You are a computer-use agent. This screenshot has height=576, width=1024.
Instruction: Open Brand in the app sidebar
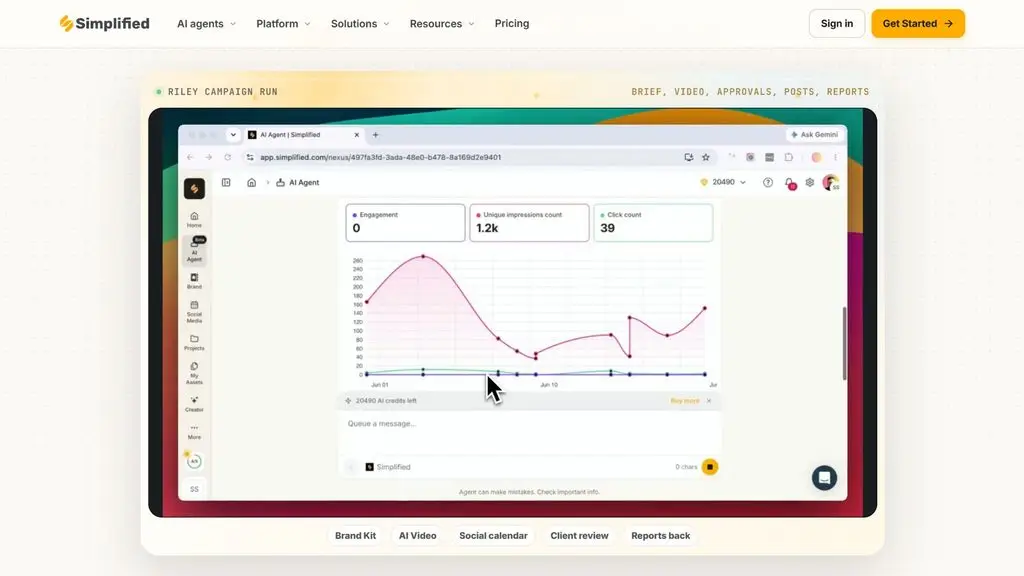(x=194, y=281)
